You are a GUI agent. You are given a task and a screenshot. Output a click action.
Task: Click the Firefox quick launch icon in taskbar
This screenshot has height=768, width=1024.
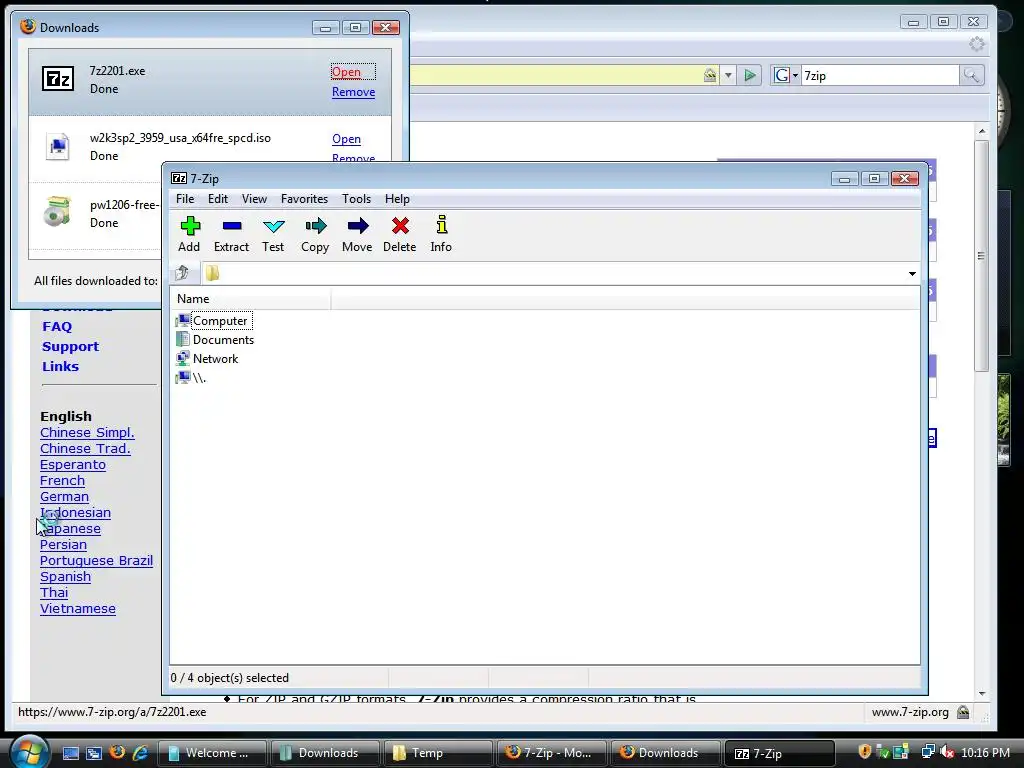click(x=118, y=752)
